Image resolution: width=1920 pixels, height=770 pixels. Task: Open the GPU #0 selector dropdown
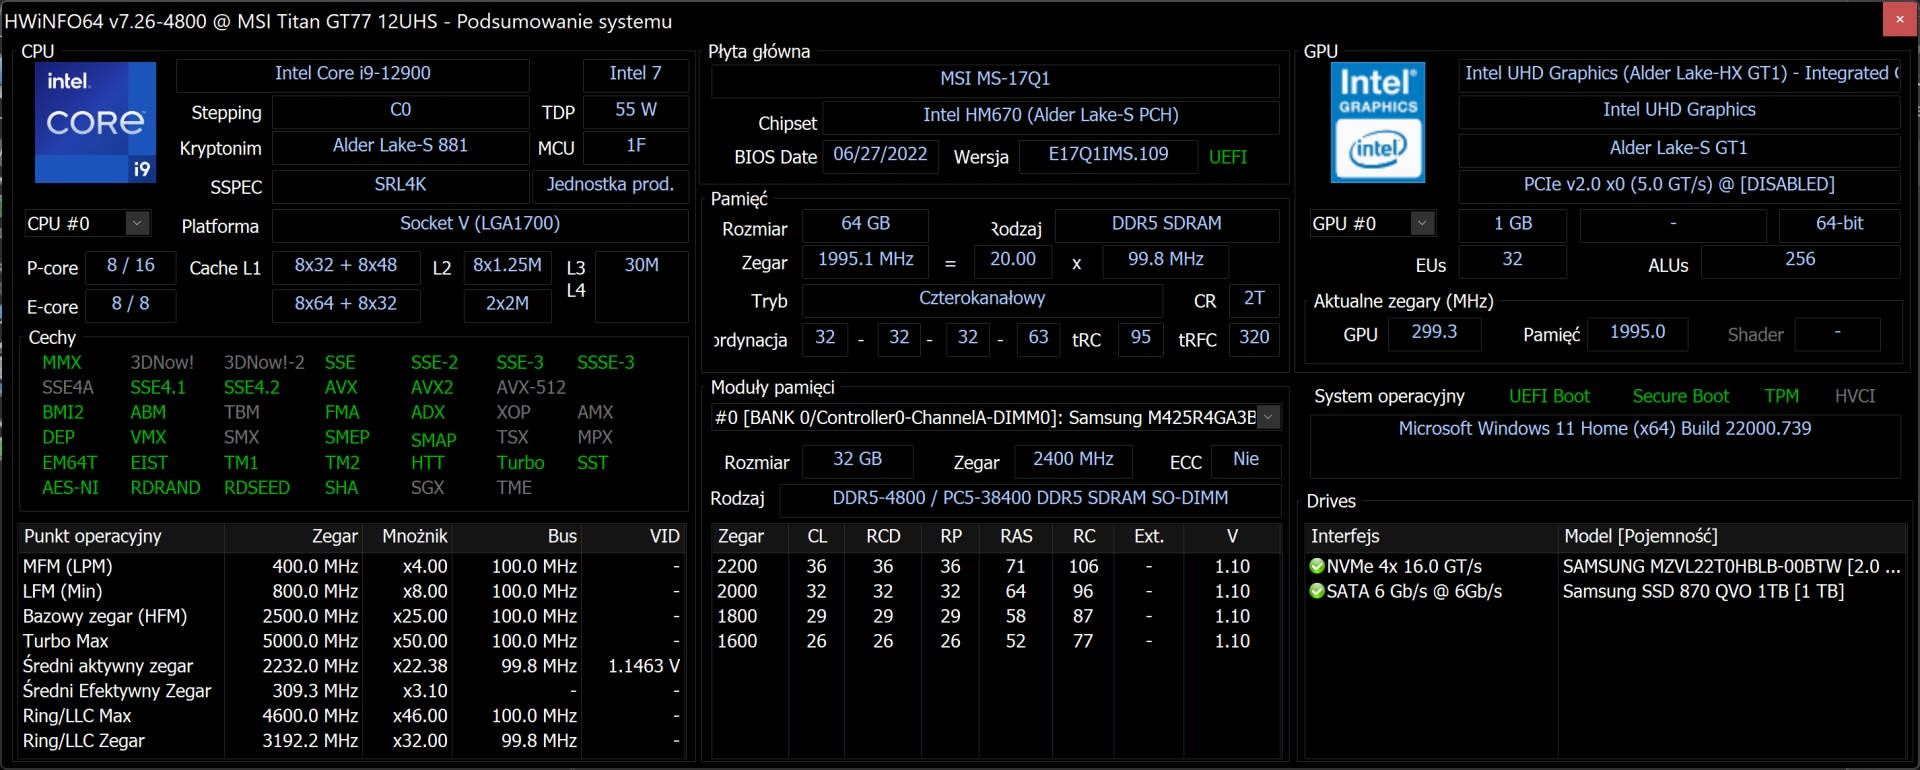1422,223
